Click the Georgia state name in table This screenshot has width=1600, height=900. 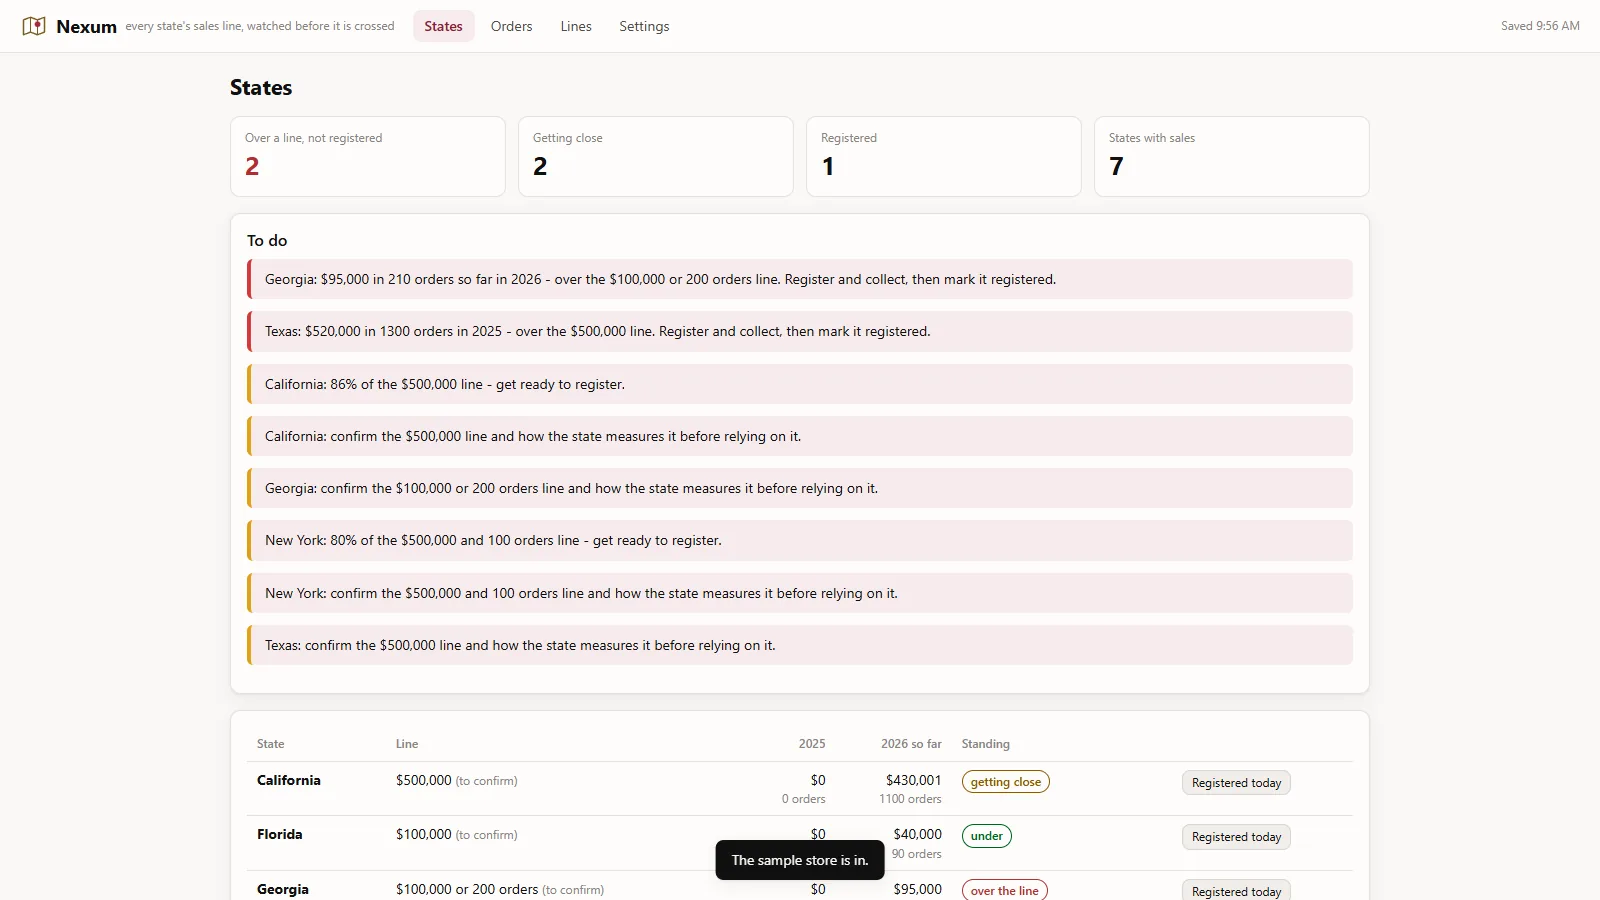(x=283, y=889)
